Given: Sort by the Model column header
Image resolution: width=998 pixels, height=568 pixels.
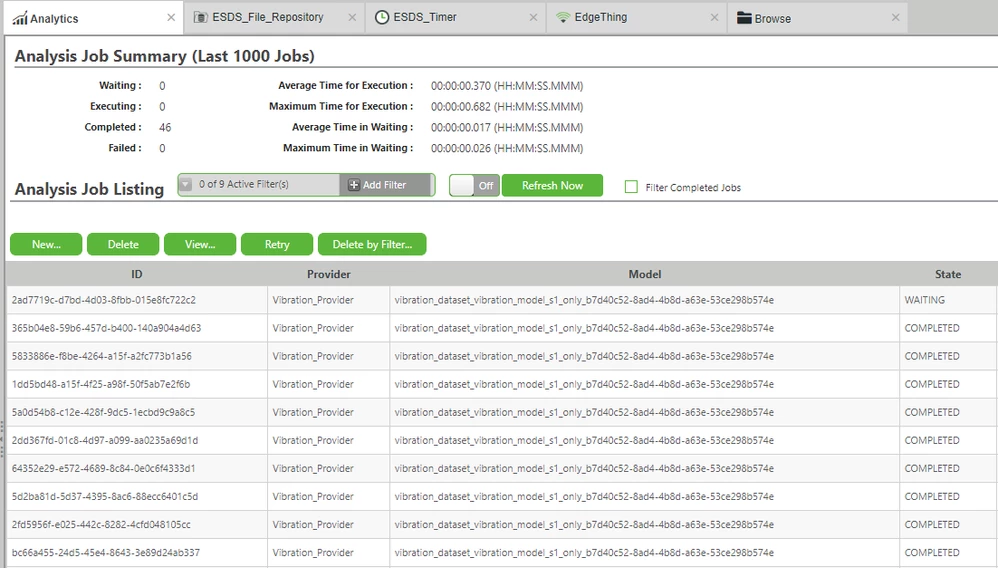Looking at the screenshot, I should point(645,274).
